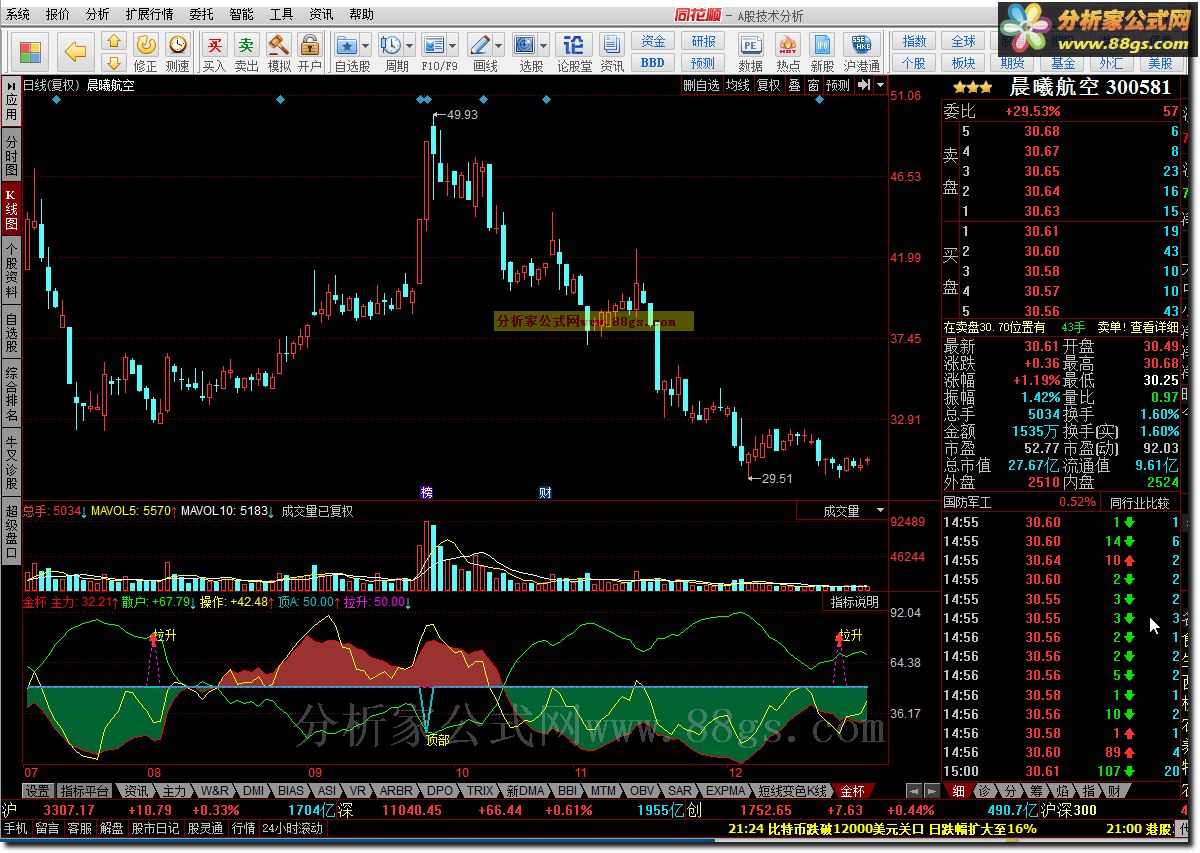Image resolution: width=1200 pixels, height=853 pixels.
Task: Toggle 窗 window layout
Action: [x=813, y=85]
